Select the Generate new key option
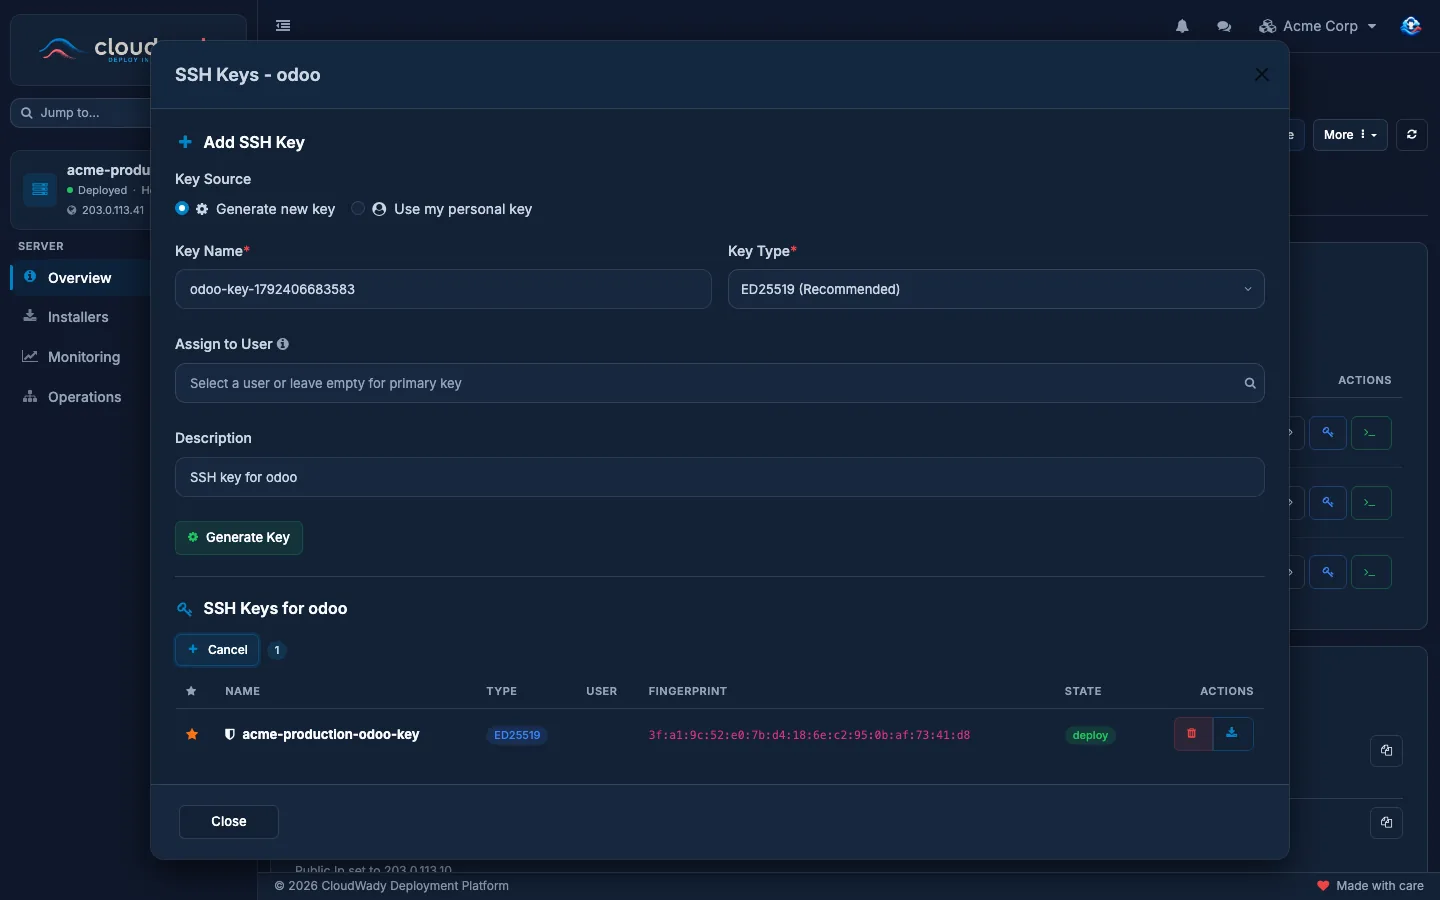 pyautogui.click(x=182, y=209)
